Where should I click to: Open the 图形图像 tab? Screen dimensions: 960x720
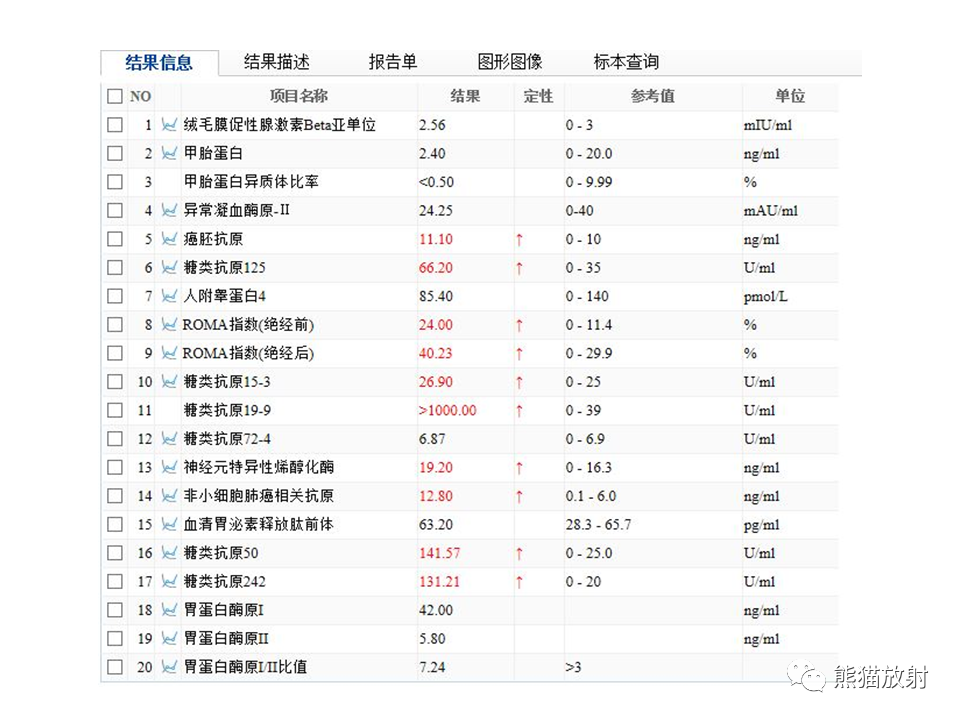(510, 62)
